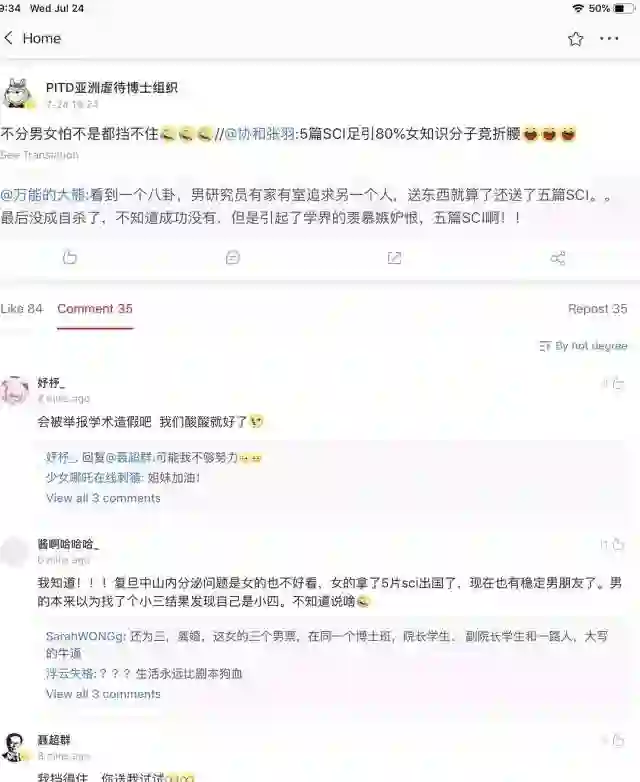Tap the See Translation link
640x782 pixels.
39,155
